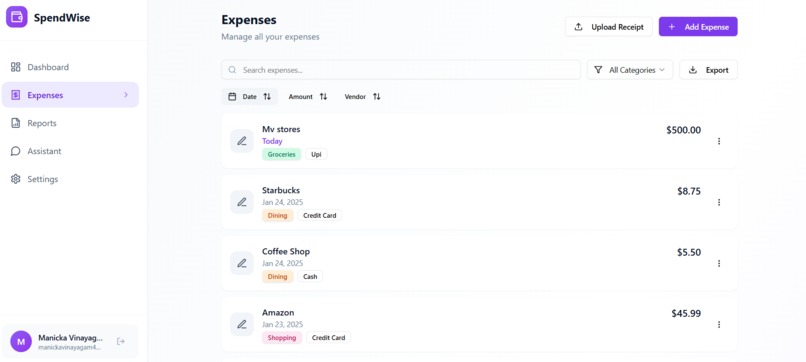Click the Credit Card tag on Amazon
This screenshot has width=806, height=362.
tap(328, 338)
